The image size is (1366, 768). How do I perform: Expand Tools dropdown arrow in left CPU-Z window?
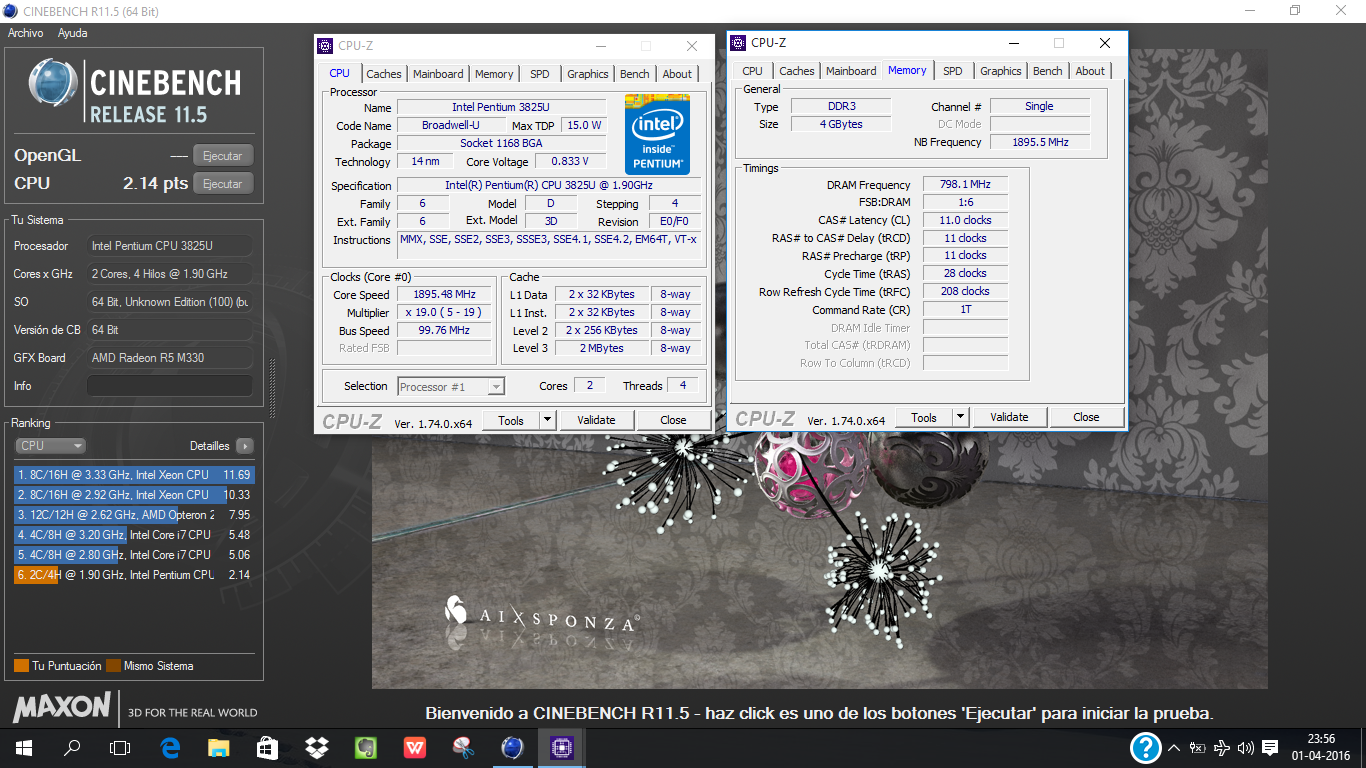tap(547, 420)
